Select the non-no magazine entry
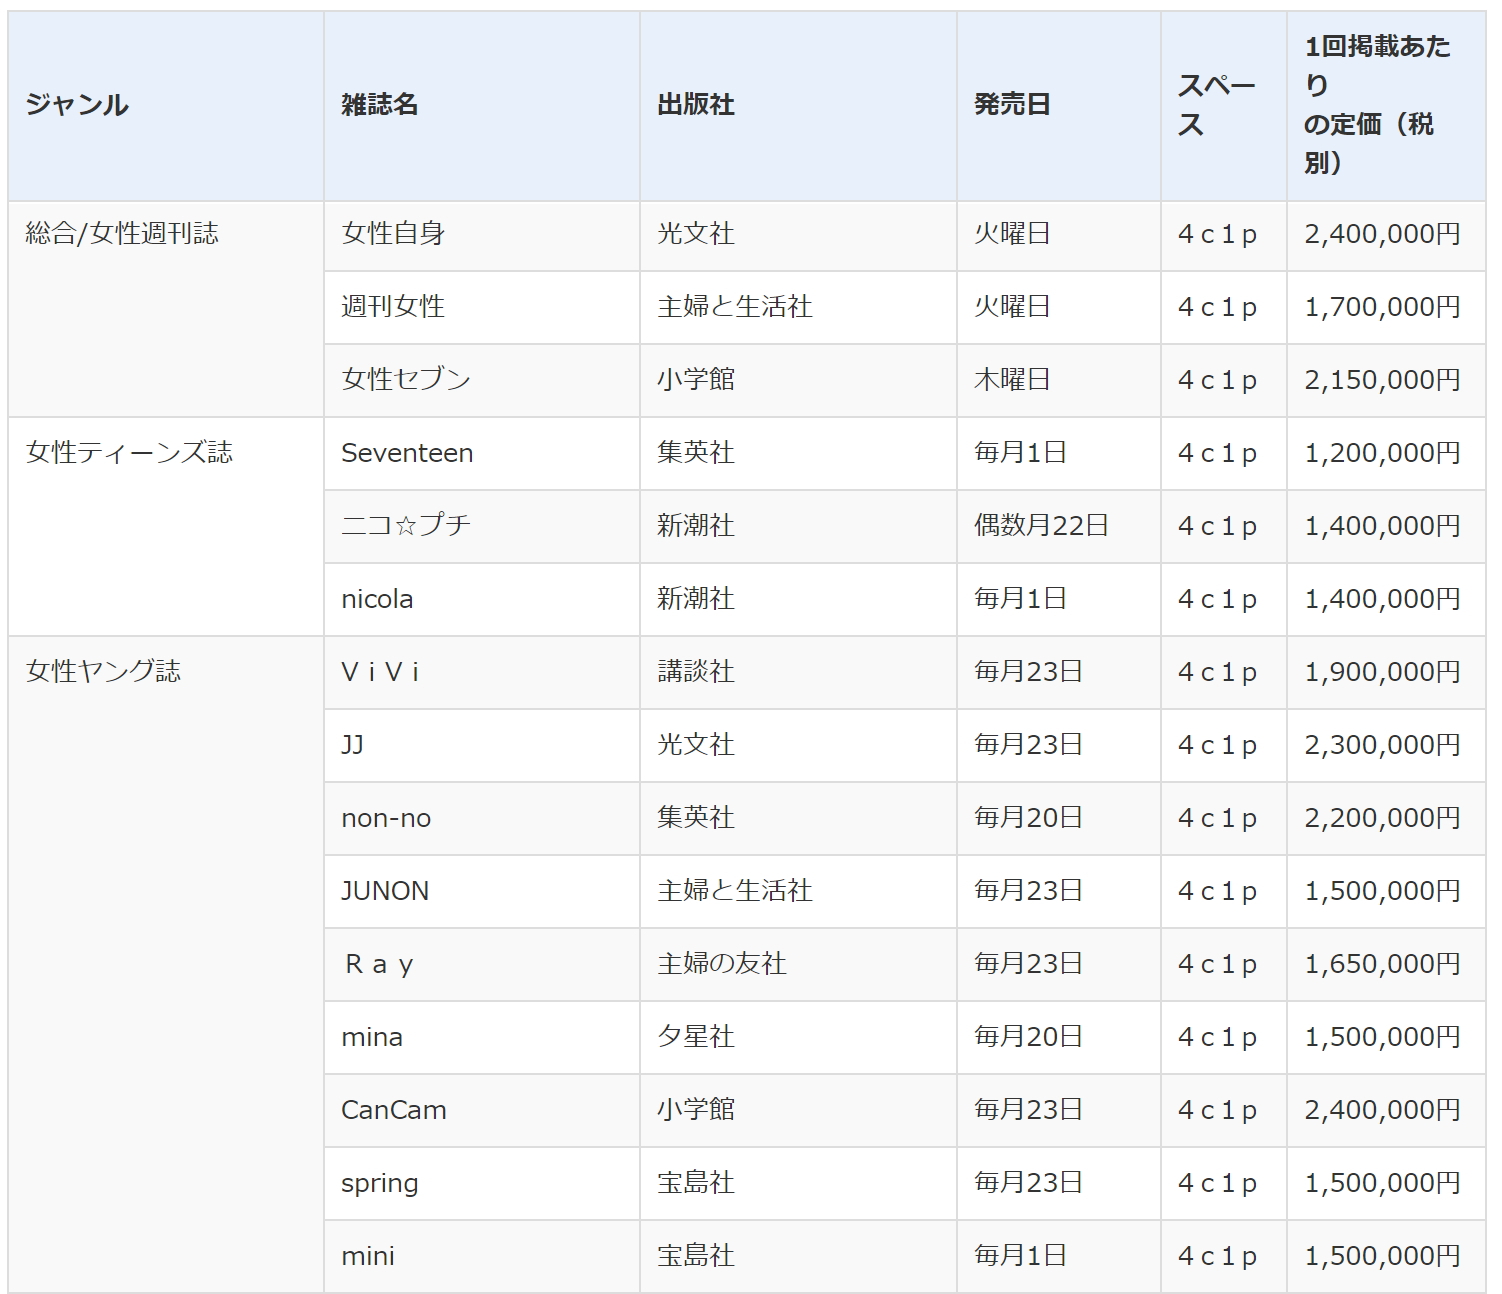Viewport: 1502px width, 1294px height. point(386,818)
